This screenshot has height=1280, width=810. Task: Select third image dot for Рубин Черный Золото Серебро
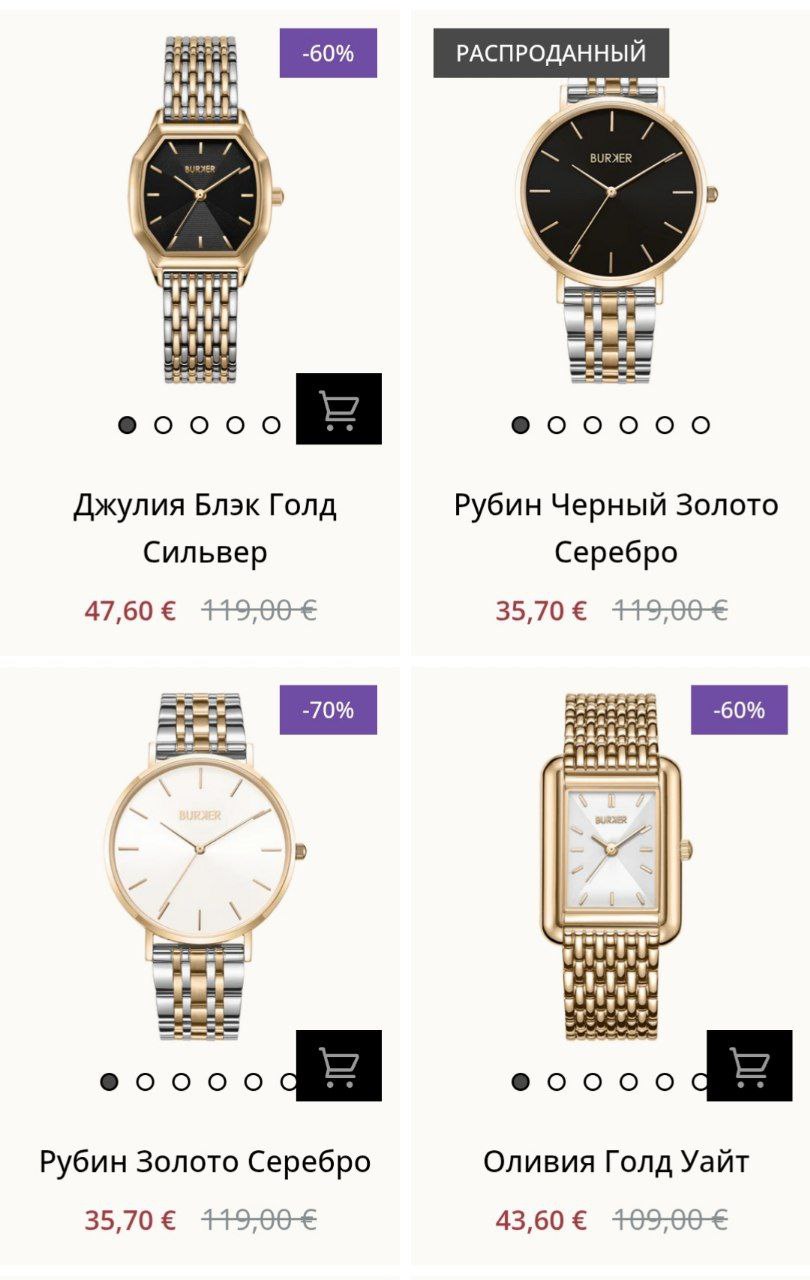click(592, 425)
